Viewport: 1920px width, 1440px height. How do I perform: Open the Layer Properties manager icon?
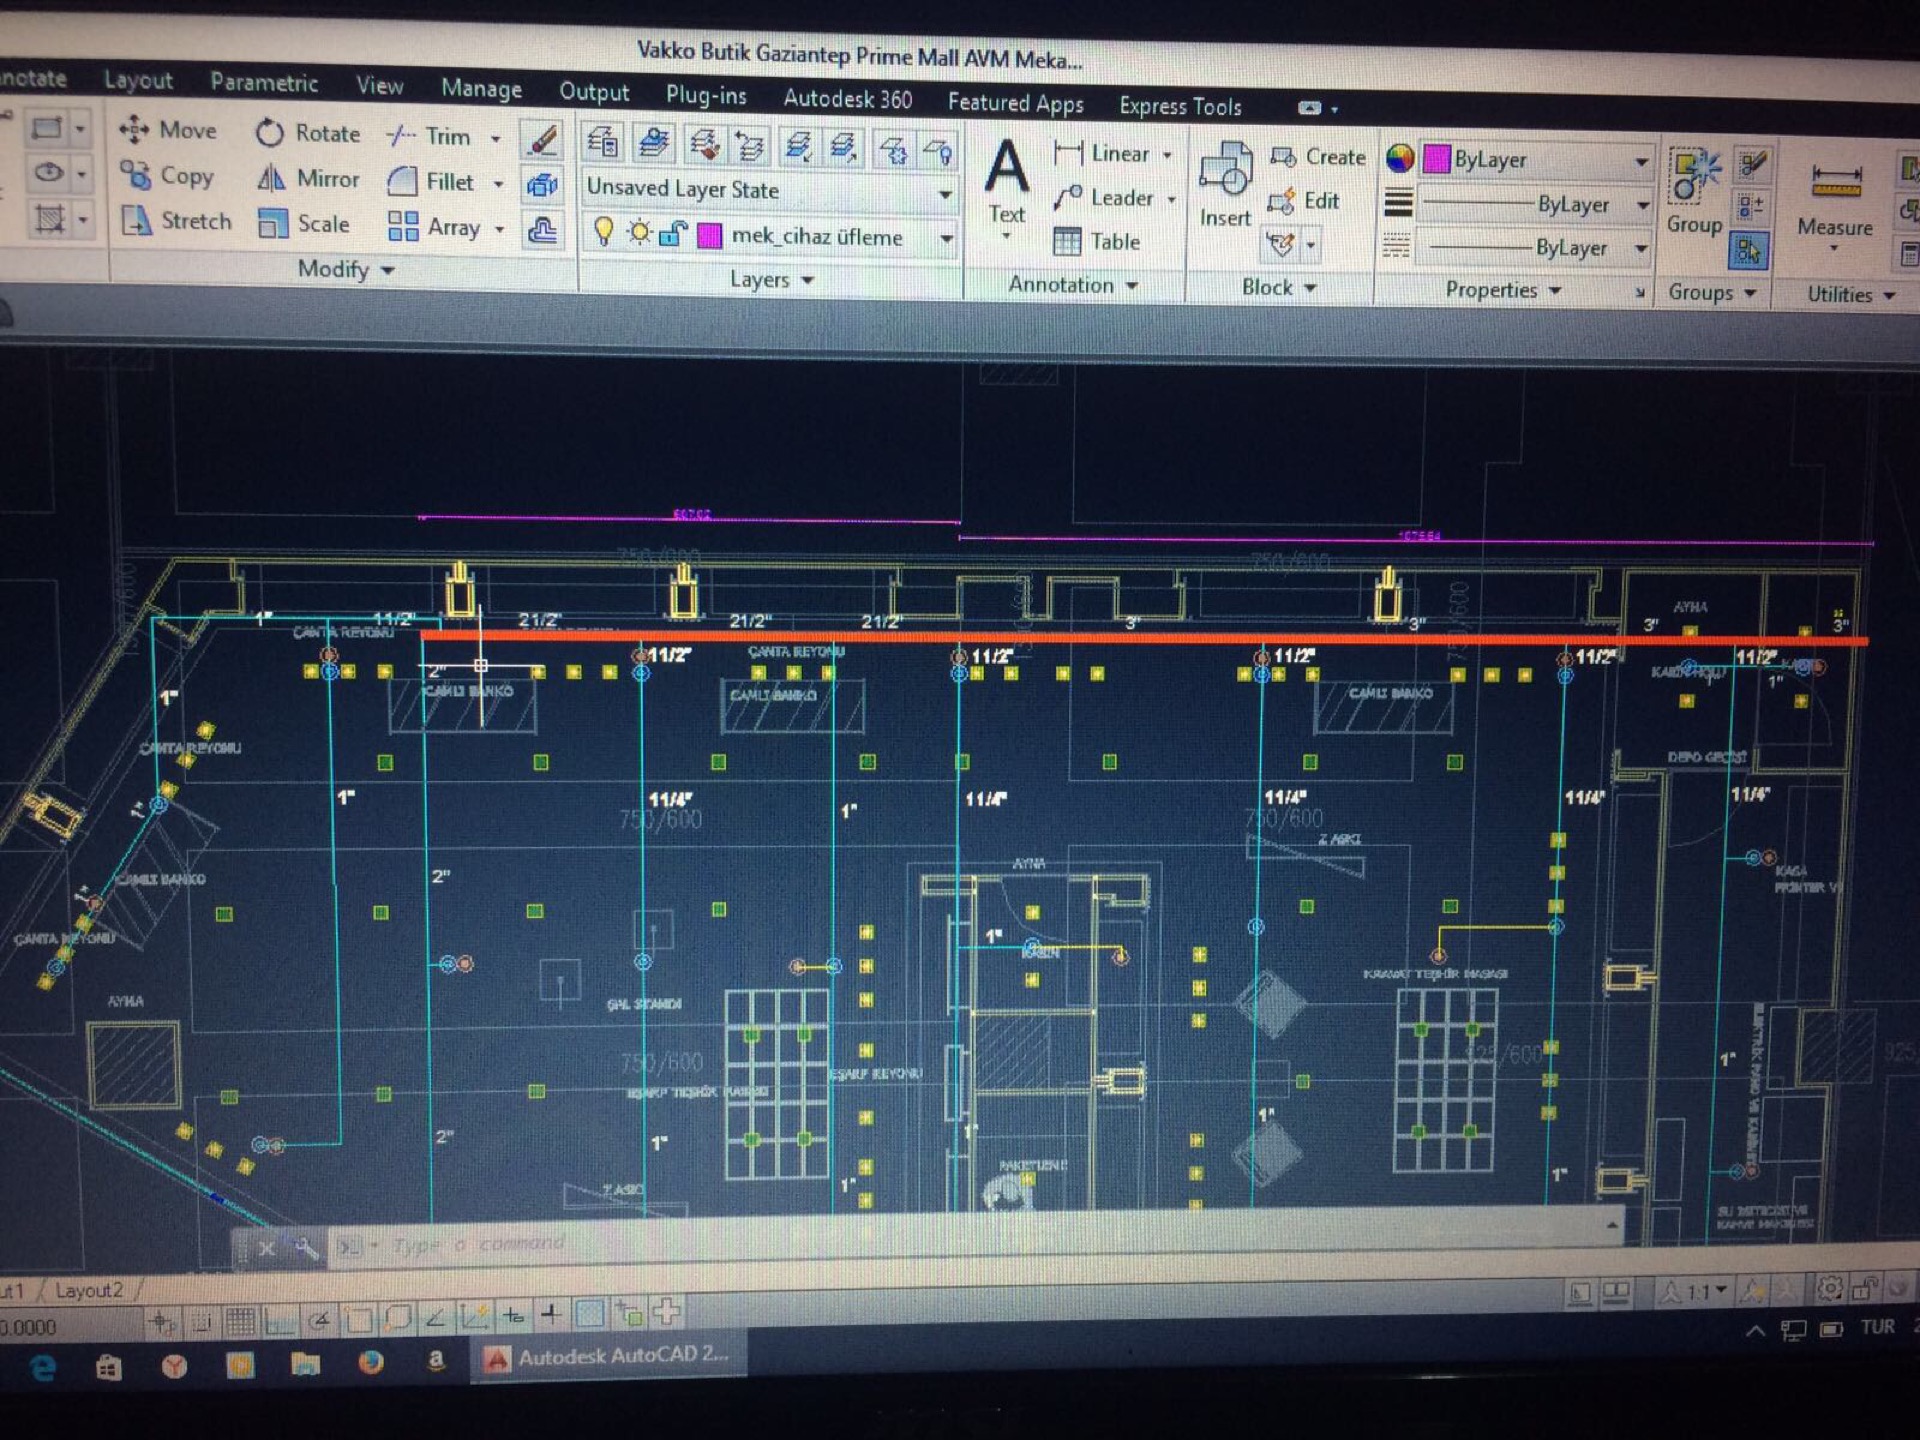coord(603,143)
